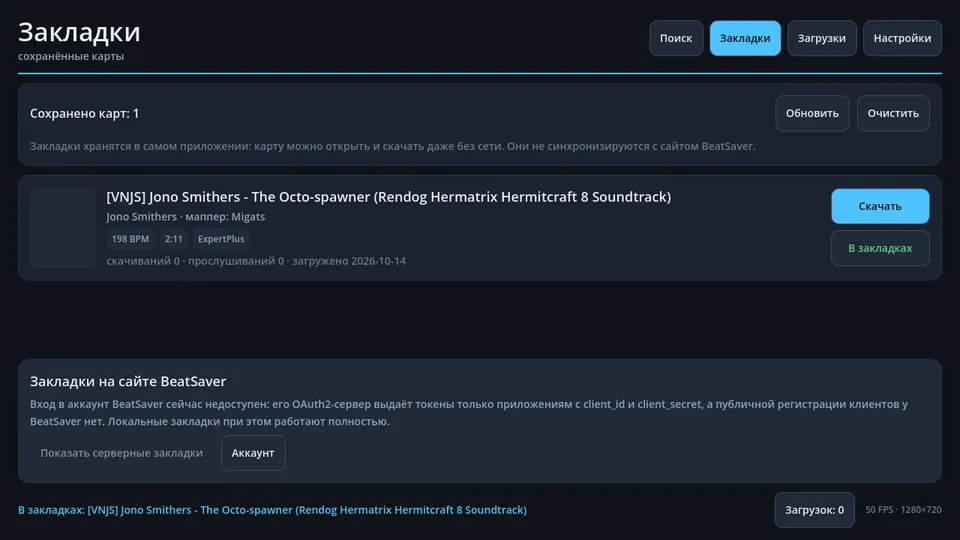Click the Сохранено карт: 1 label

[x=84, y=113]
